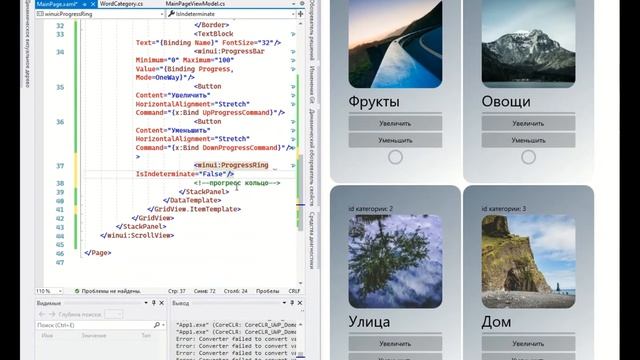Image resolution: width=640 pixels, height=360 pixels.
Task: Close the Вывод panel
Action: pos(300,303)
